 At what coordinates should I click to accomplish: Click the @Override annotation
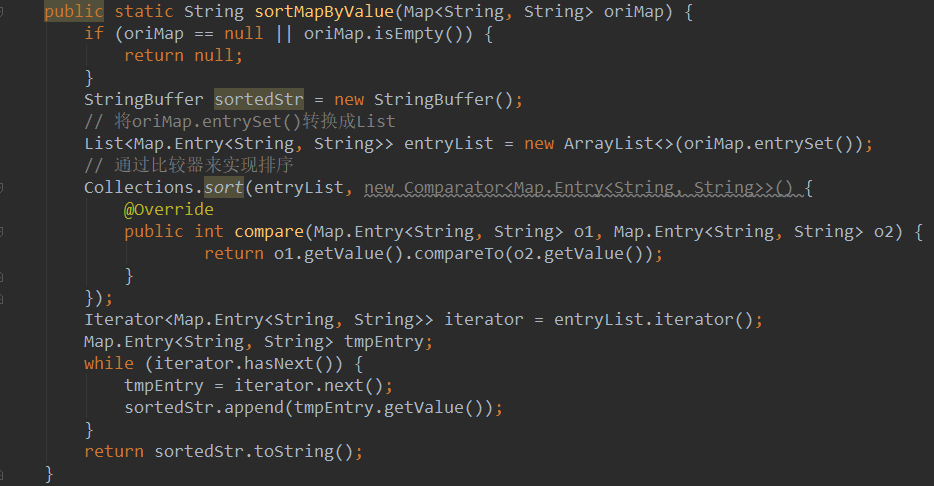point(169,209)
